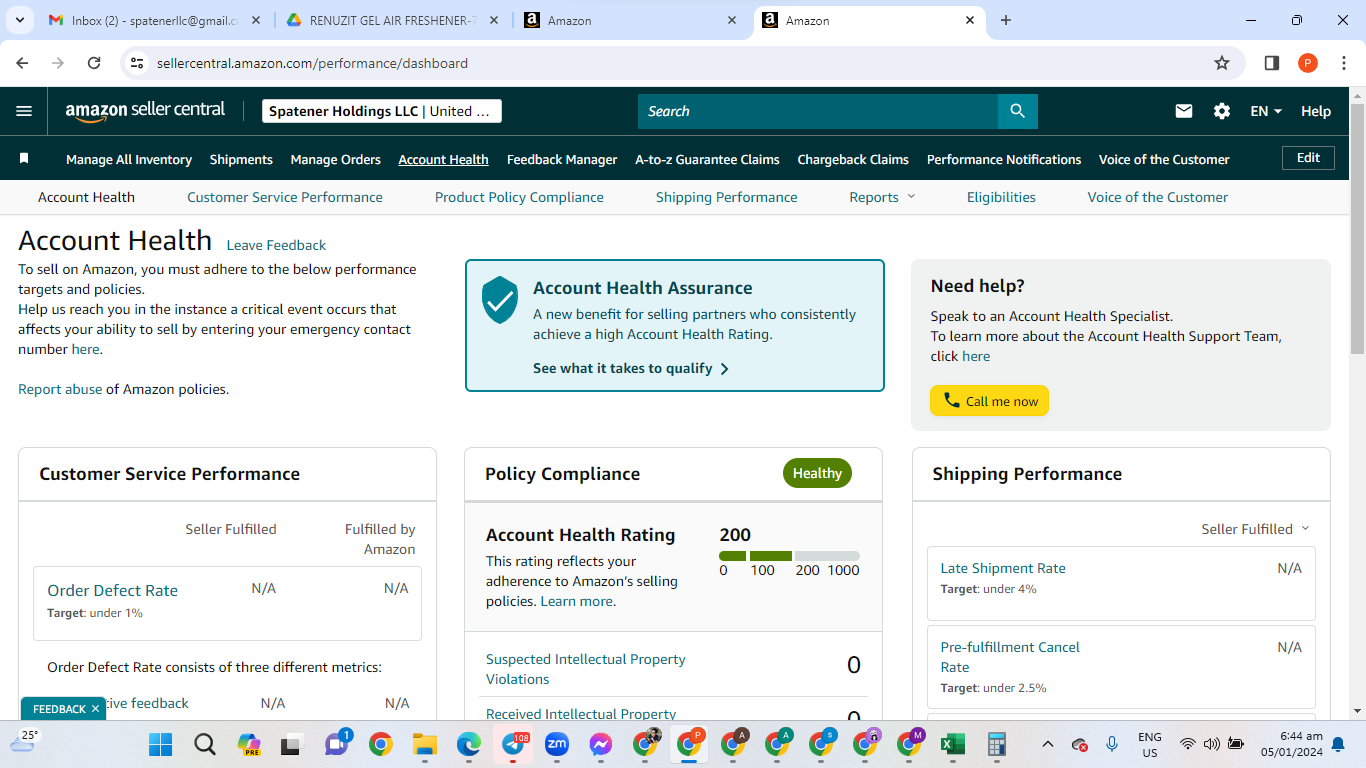
Task: Open the browser side panel icon
Action: click(1272, 63)
